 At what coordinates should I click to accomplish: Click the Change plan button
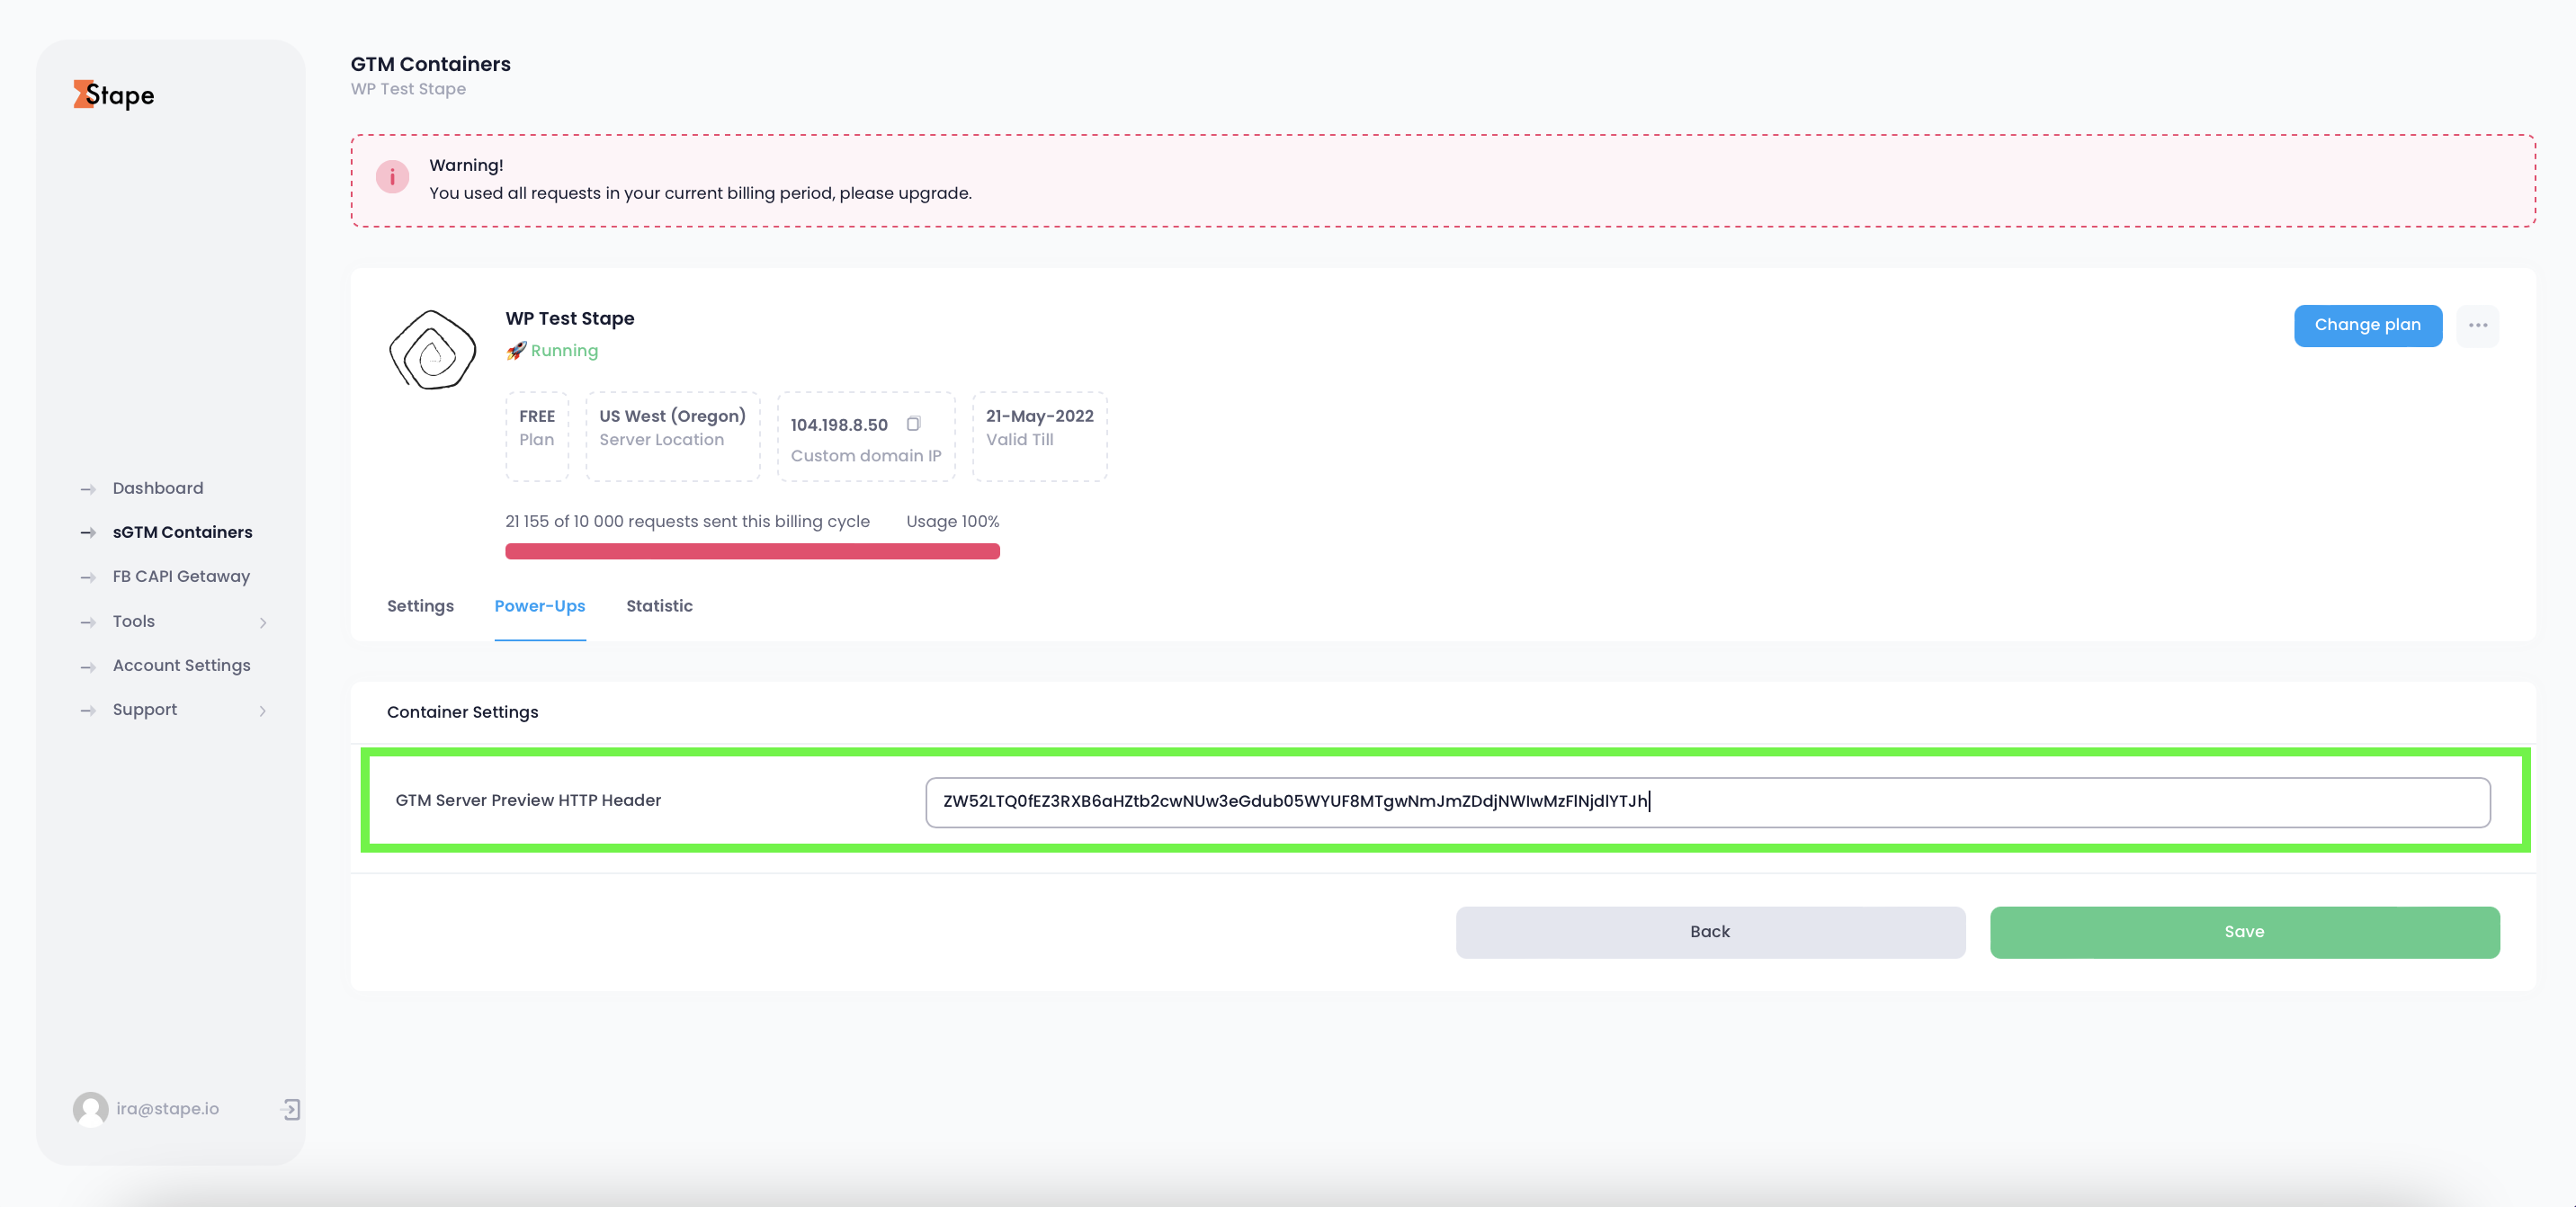[2368, 325]
